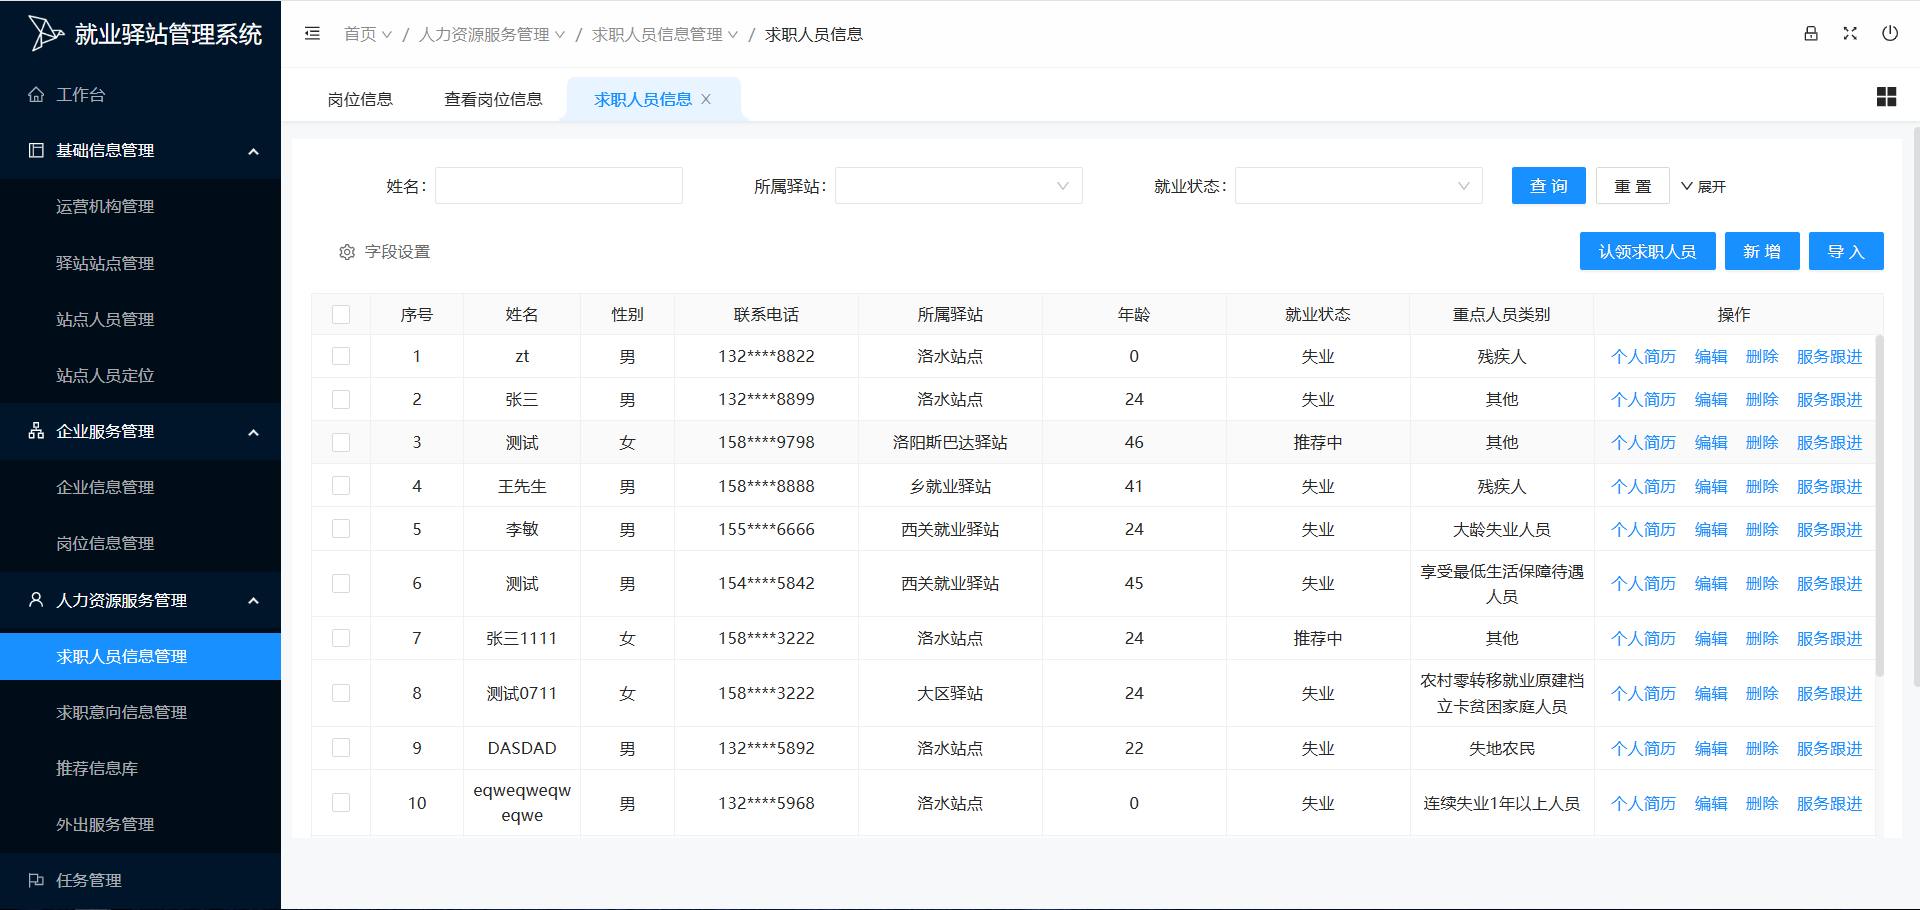Click the 重置 reset button
This screenshot has width=1920, height=910.
pyautogui.click(x=1632, y=186)
